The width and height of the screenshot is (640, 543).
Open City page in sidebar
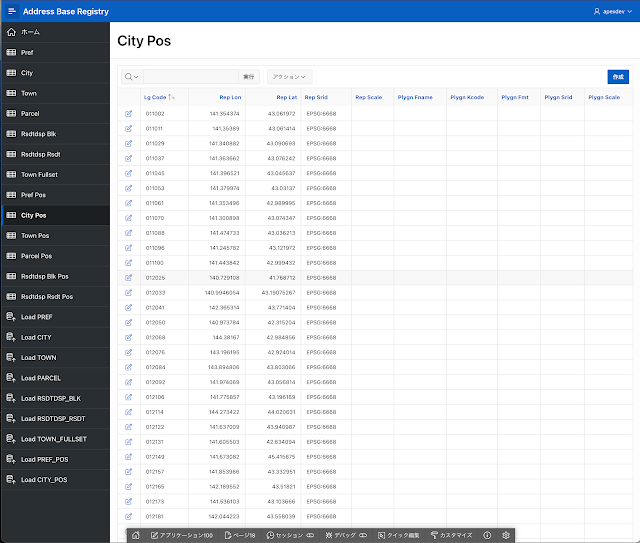55,73
